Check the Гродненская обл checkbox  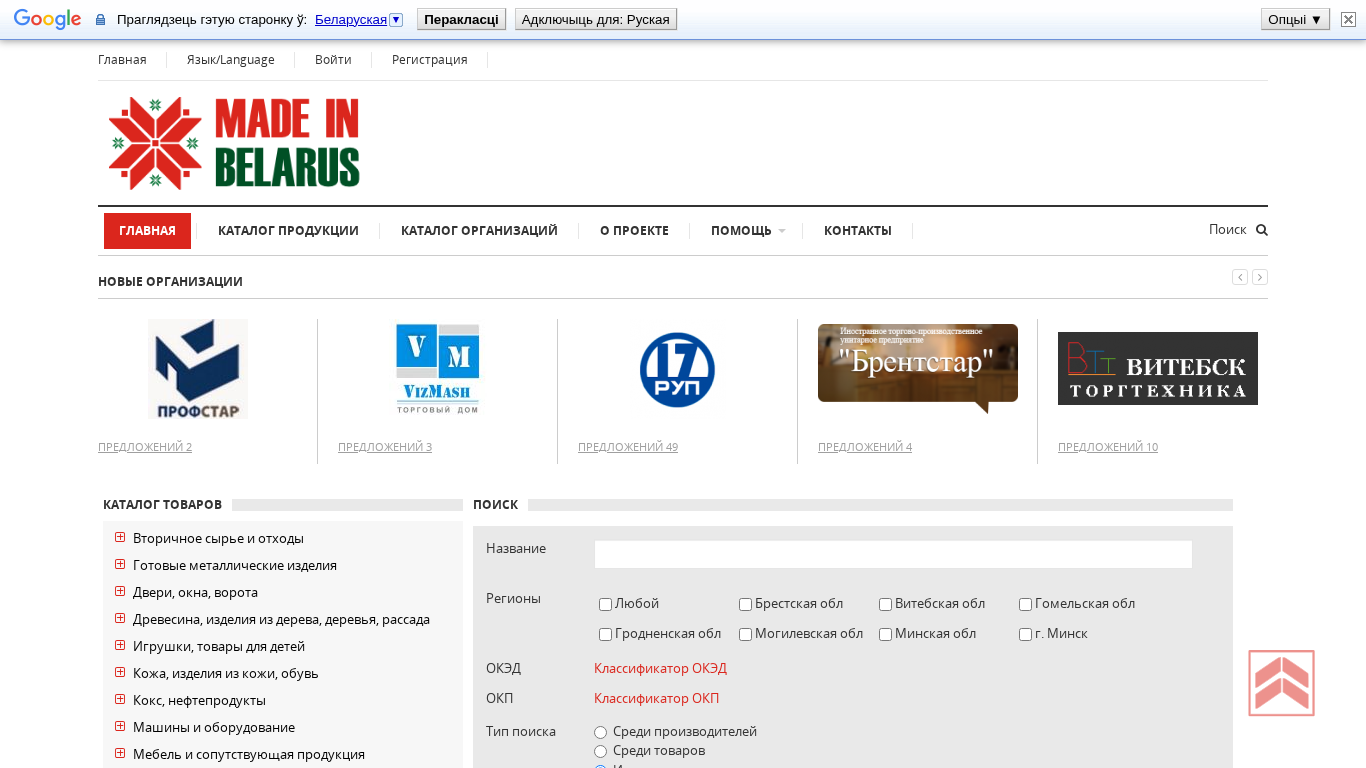pyautogui.click(x=605, y=634)
